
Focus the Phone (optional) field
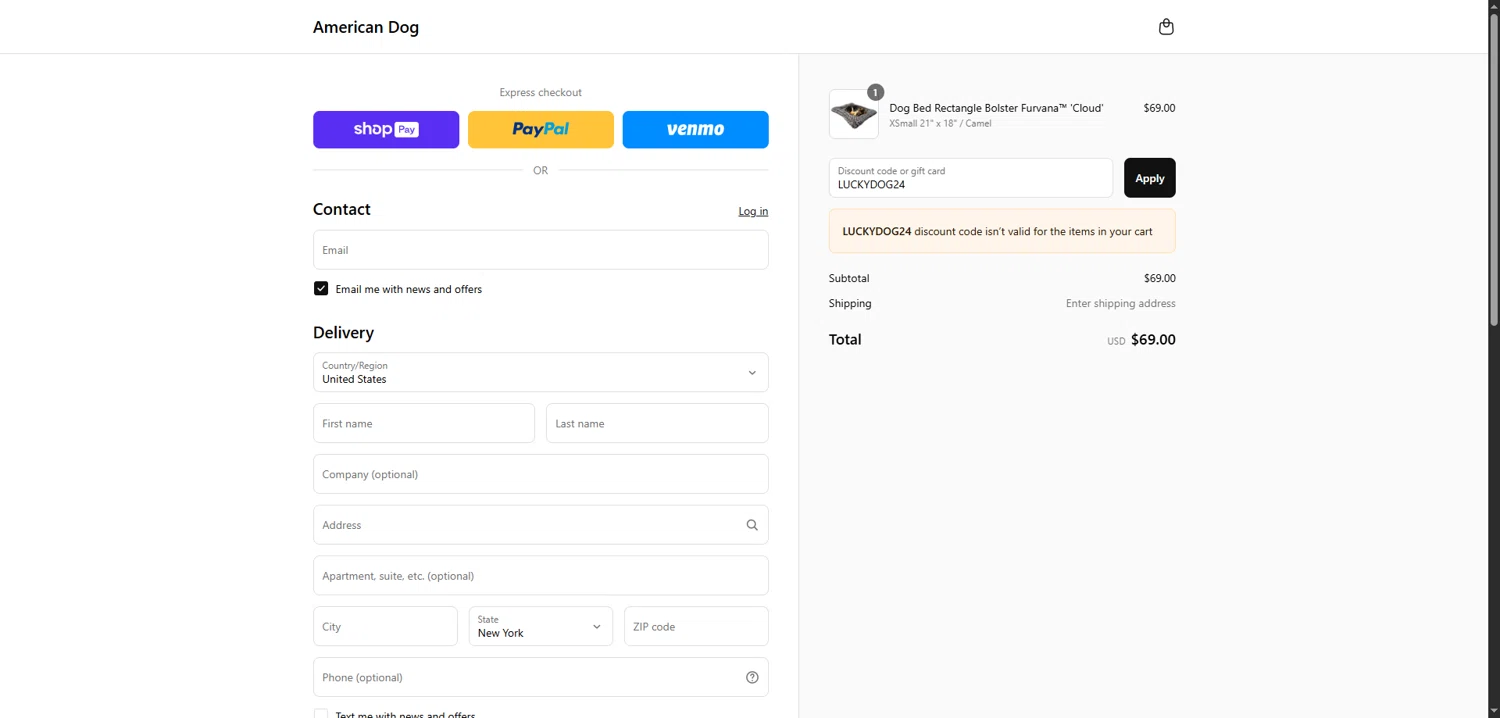(541, 677)
